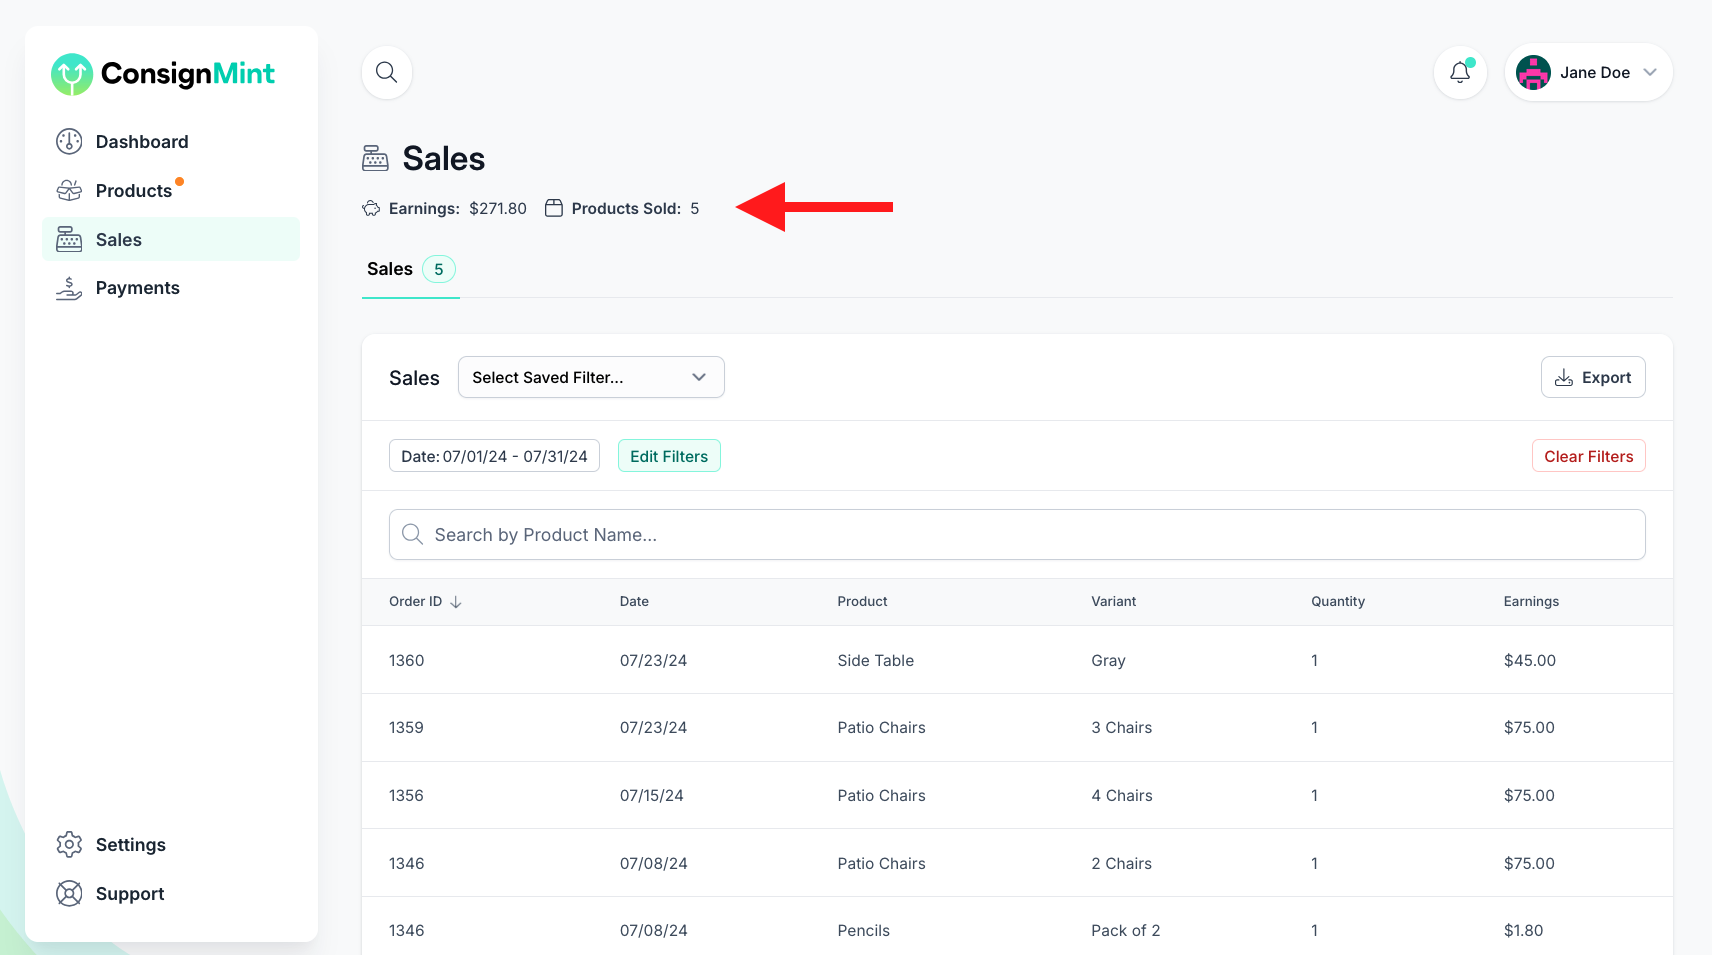
Task: Select Sales in the sidebar
Action: tap(171, 239)
